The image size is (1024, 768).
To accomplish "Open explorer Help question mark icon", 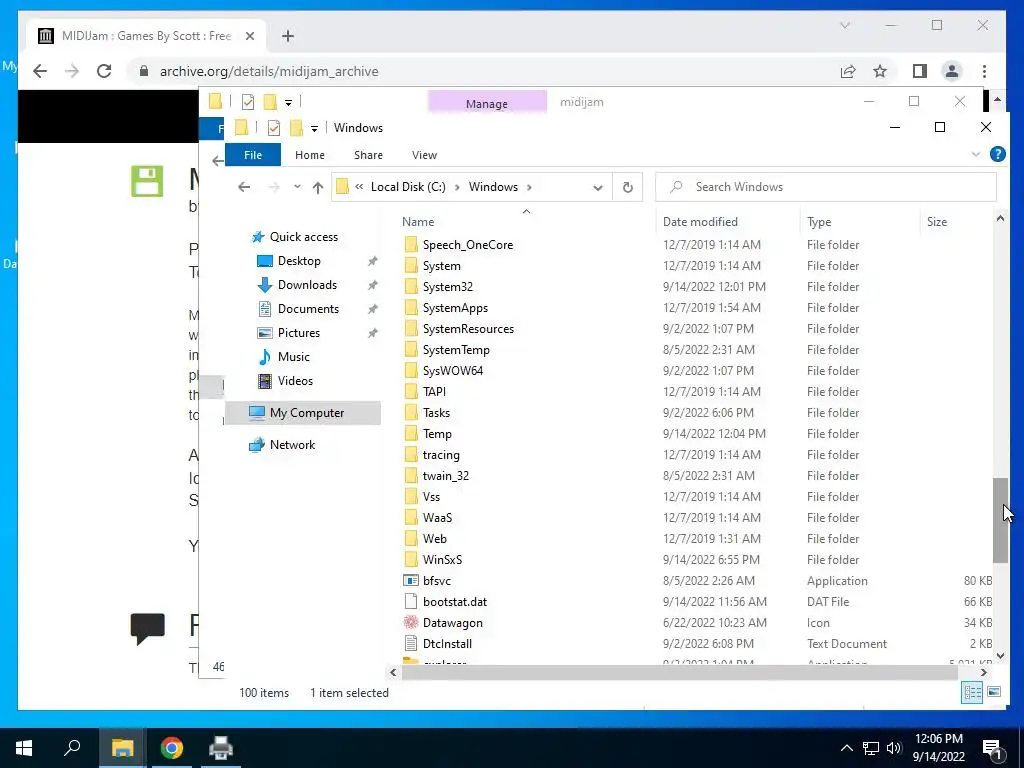I will point(997,154).
